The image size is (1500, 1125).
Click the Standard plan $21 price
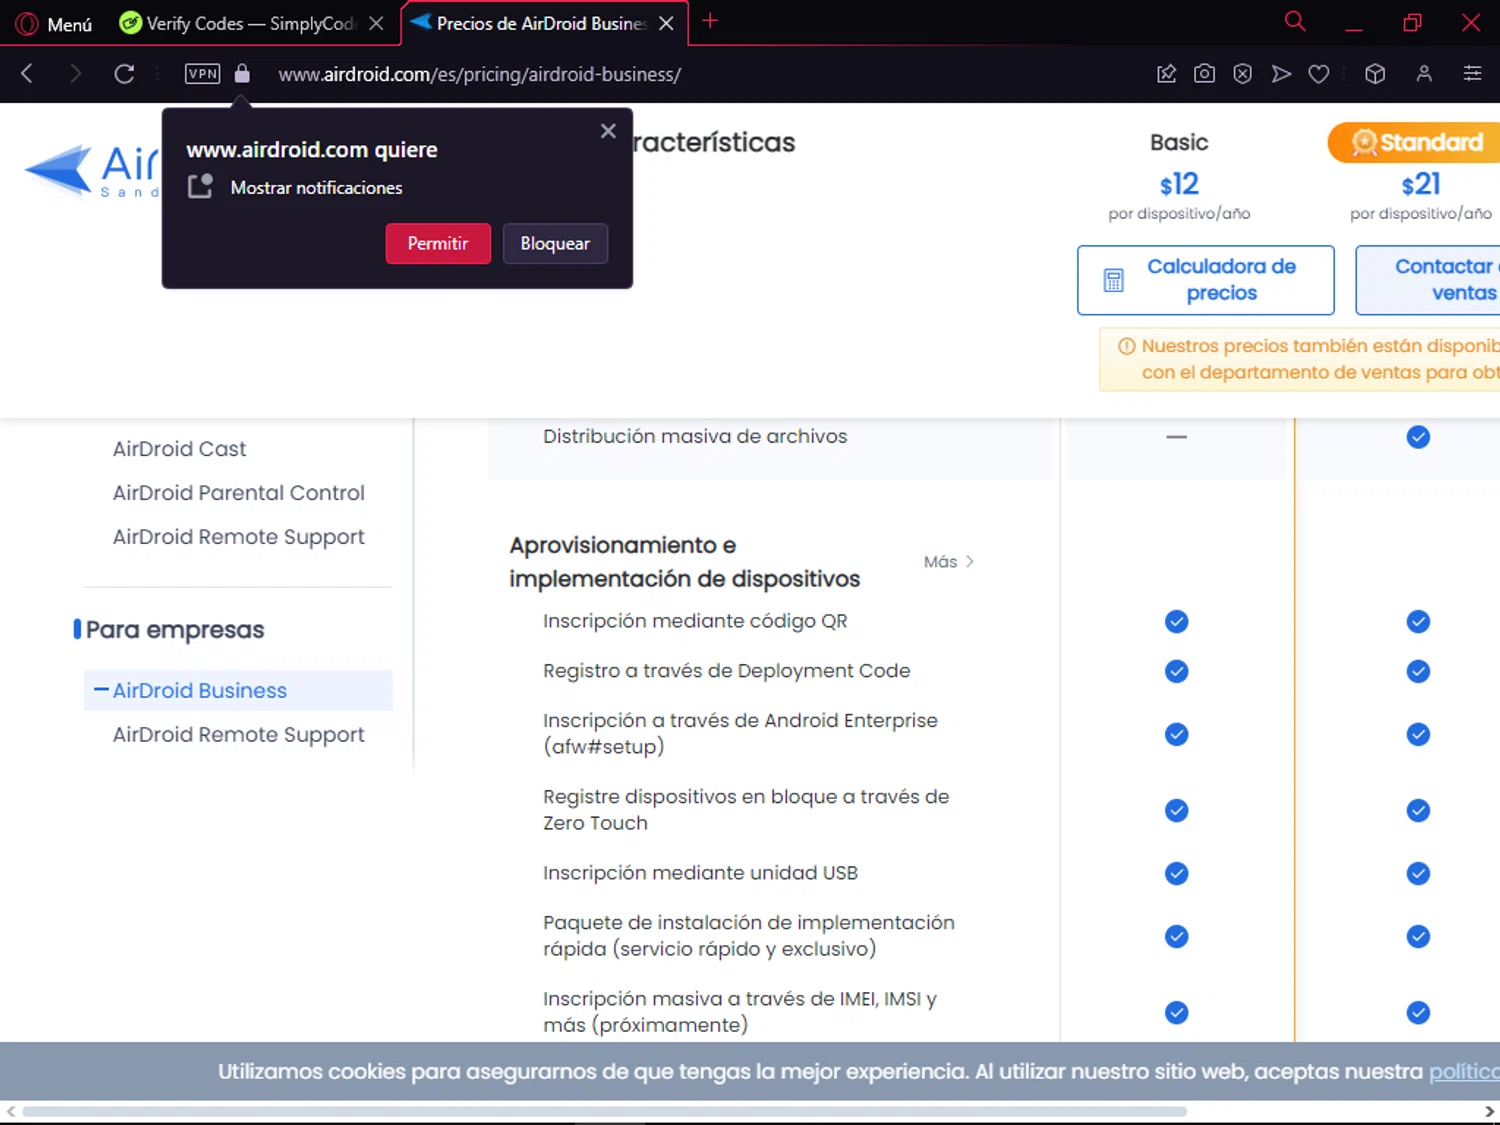tap(1420, 184)
